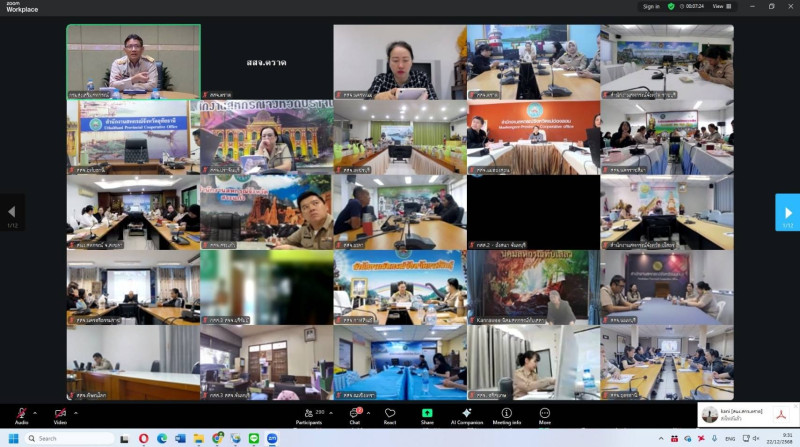This screenshot has height=447, width=800.
Task: Start screen sharing with the Share button
Action: pyautogui.click(x=427, y=414)
